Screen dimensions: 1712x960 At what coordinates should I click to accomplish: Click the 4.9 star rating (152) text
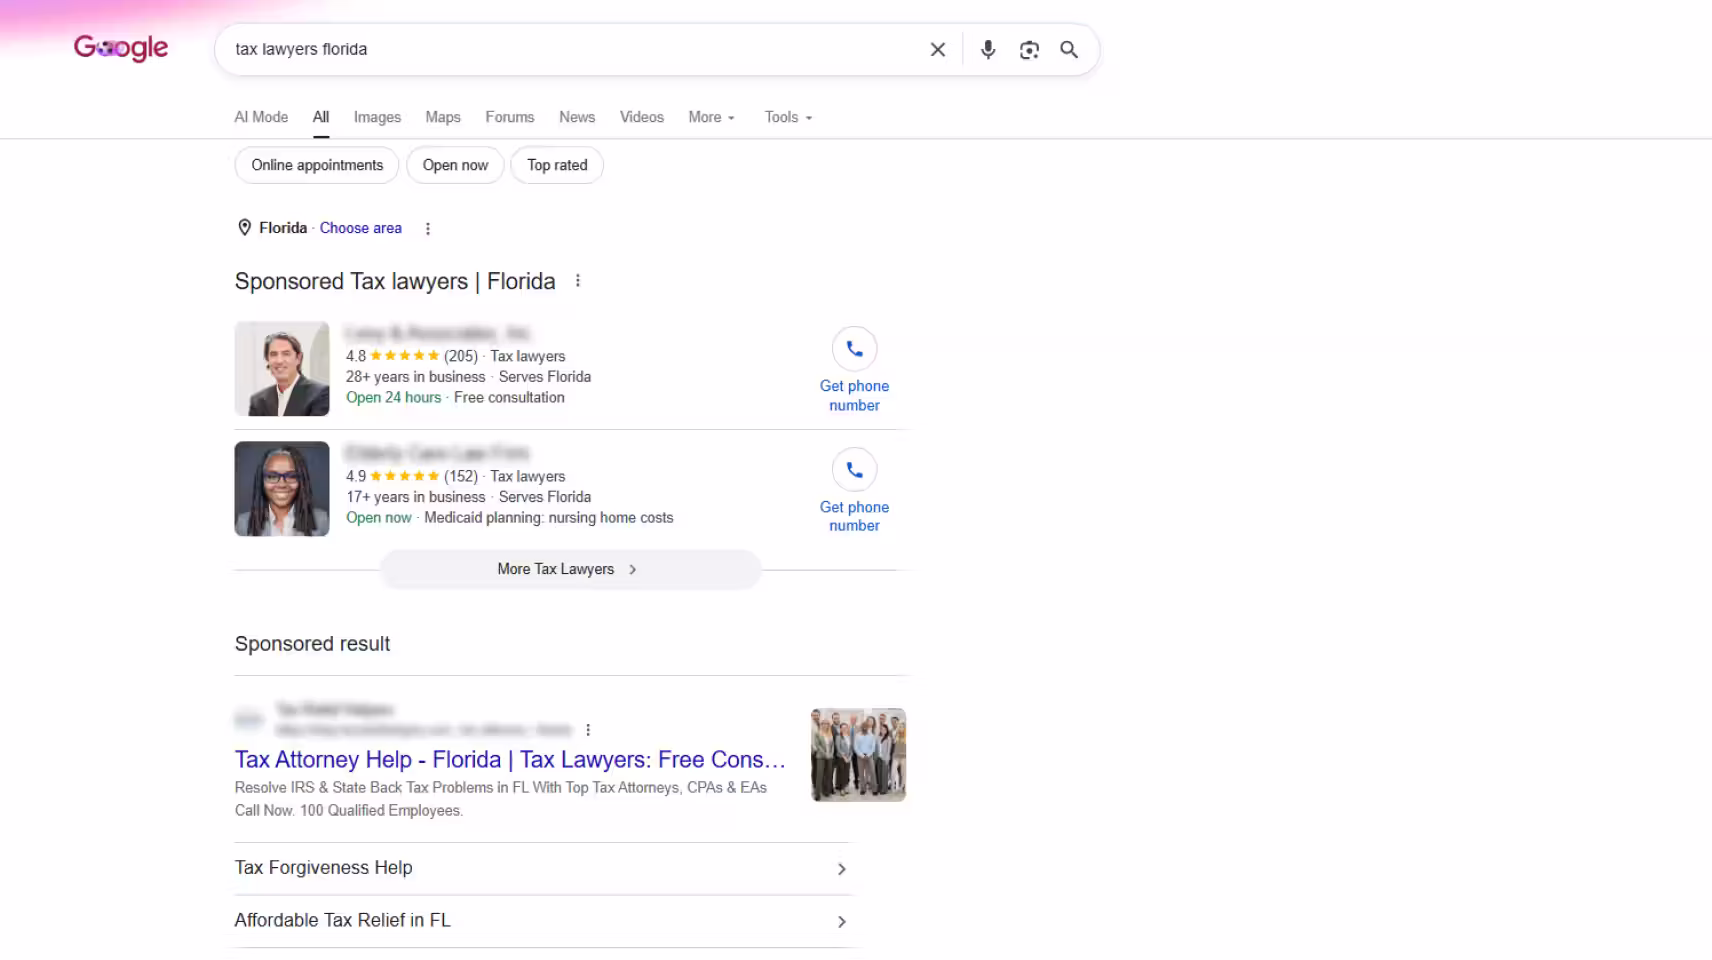[412, 476]
